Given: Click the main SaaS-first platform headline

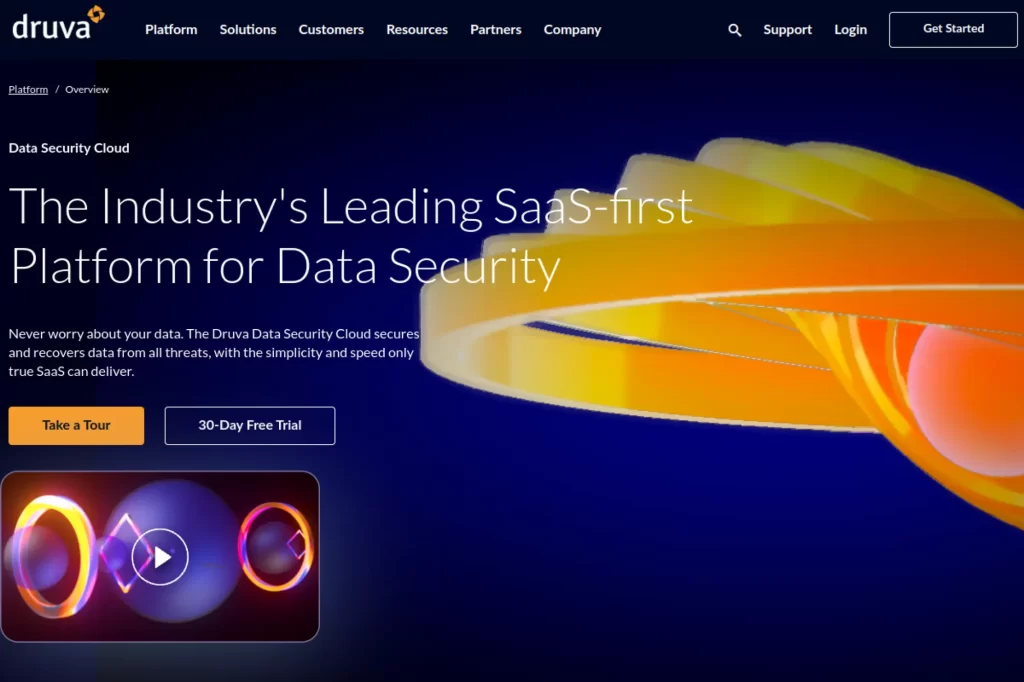Looking at the screenshot, I should point(350,236).
